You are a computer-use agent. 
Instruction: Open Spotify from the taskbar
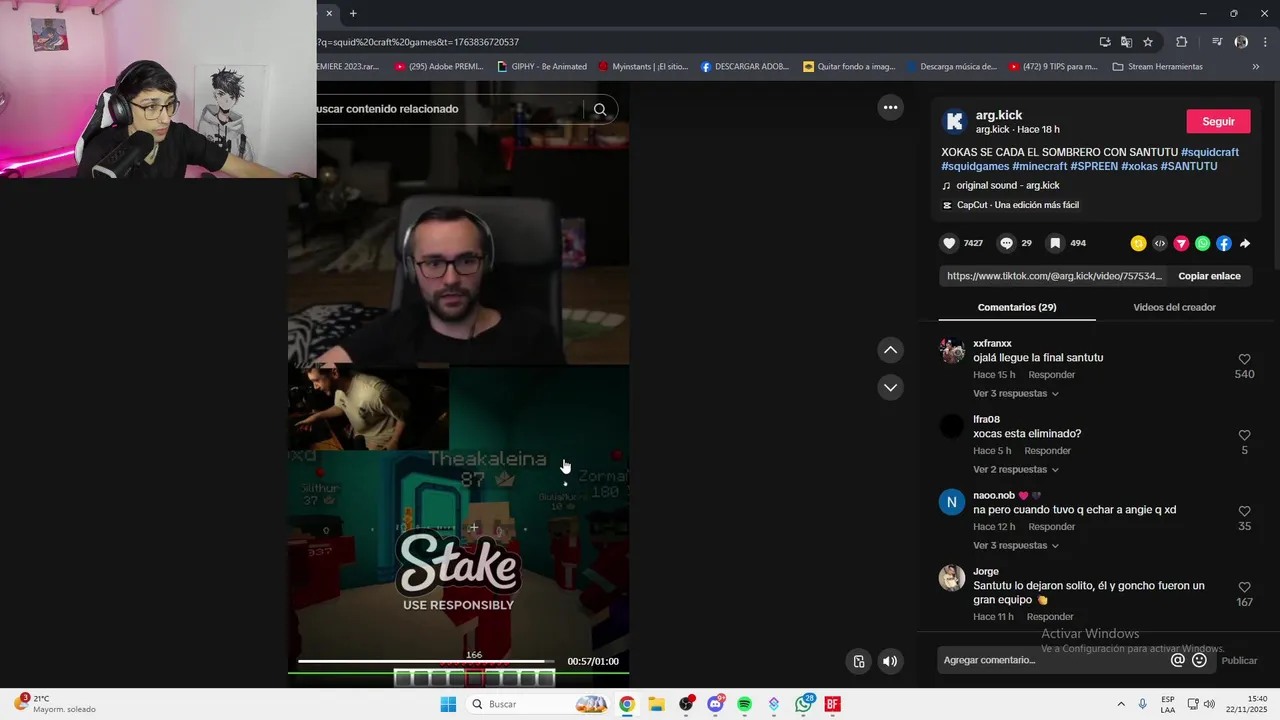[x=744, y=704]
